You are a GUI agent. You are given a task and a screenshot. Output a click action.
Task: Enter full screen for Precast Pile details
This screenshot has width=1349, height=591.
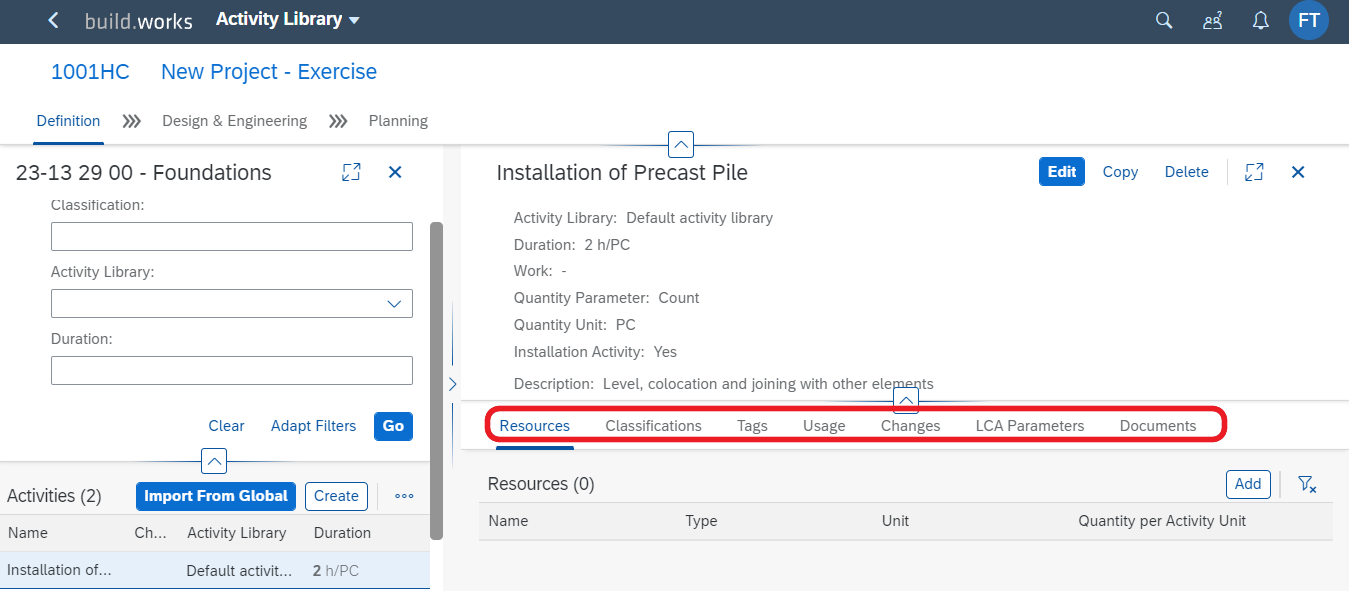click(1254, 172)
